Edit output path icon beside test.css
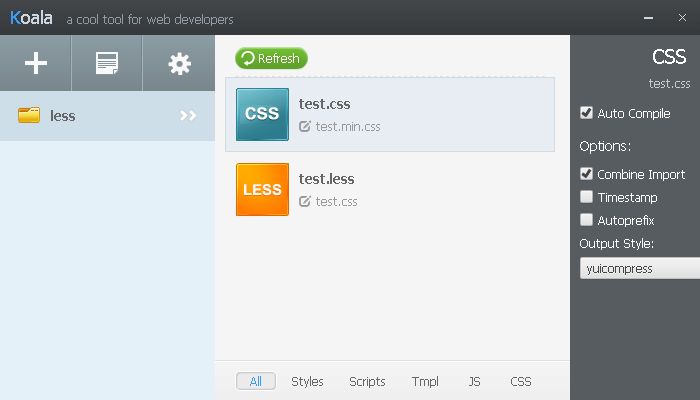This screenshot has width=700, height=400. point(305,201)
